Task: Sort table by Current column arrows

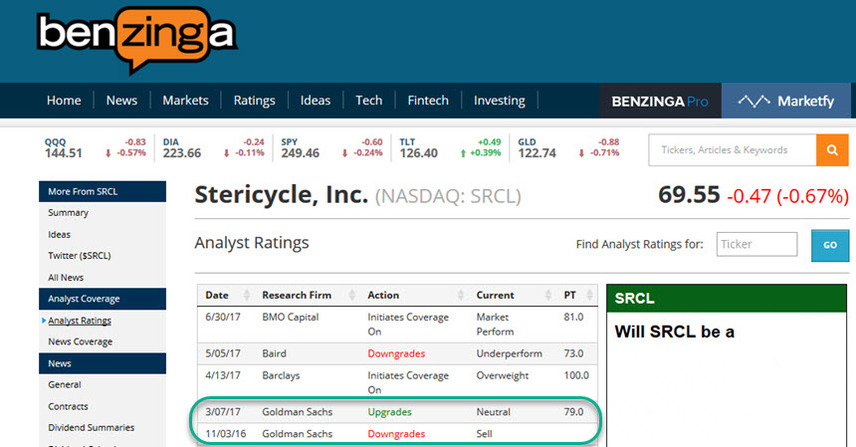Action: [x=548, y=295]
